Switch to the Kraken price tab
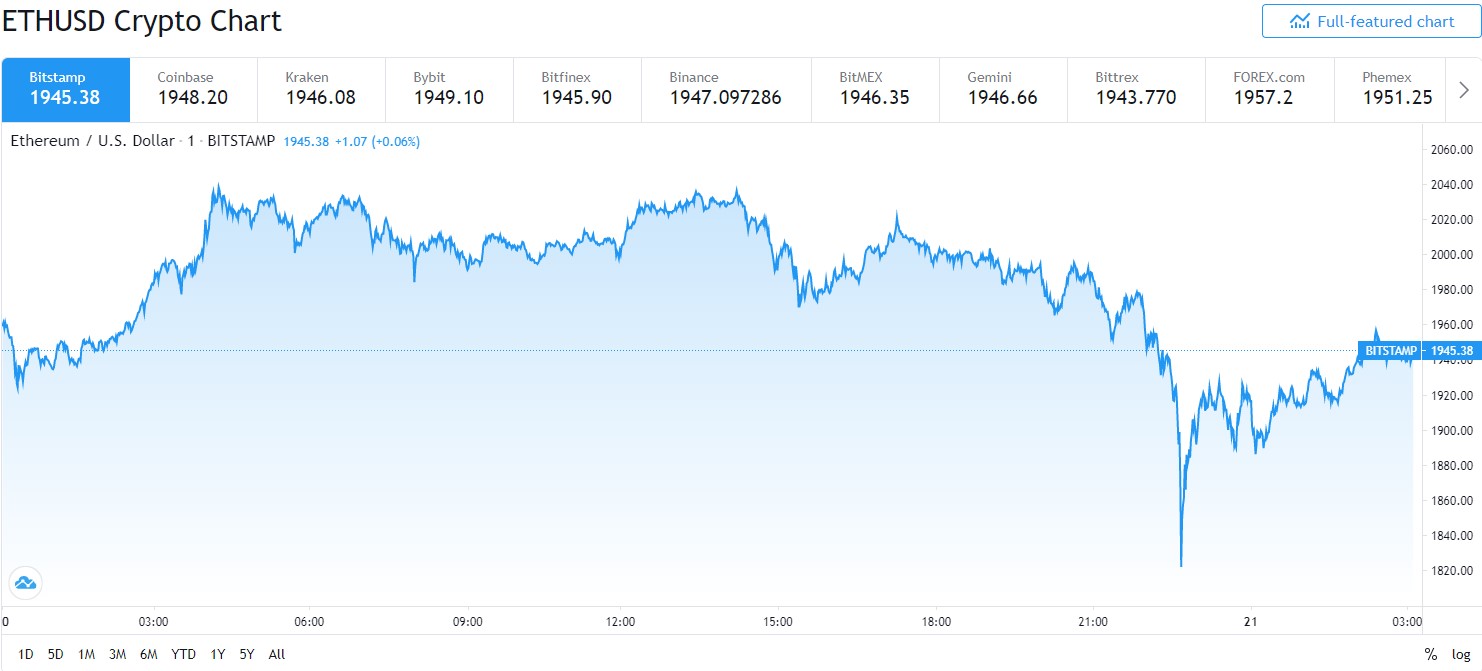This screenshot has width=1482, height=671. pos(321,89)
